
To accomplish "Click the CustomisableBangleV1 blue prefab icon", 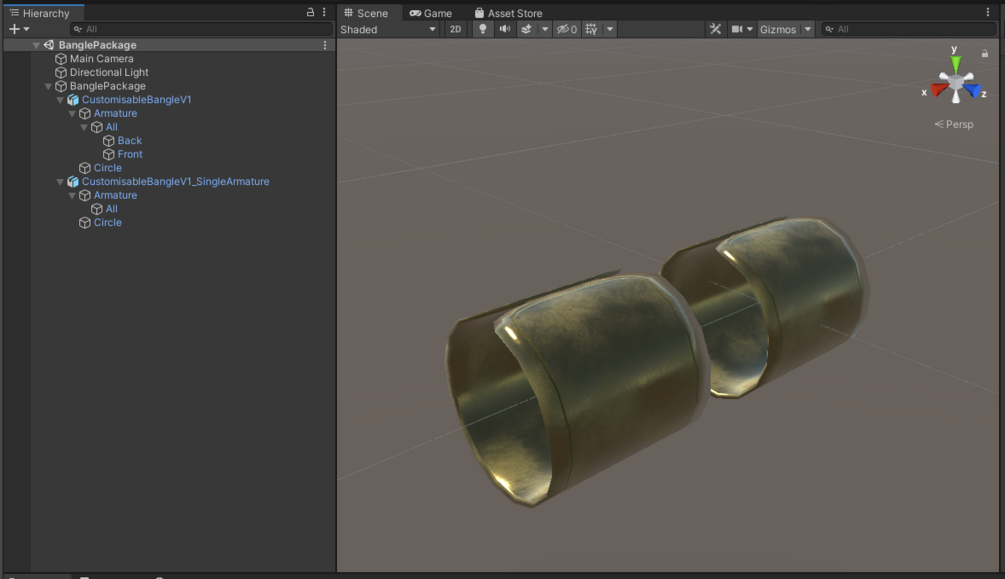I will tap(73, 100).
